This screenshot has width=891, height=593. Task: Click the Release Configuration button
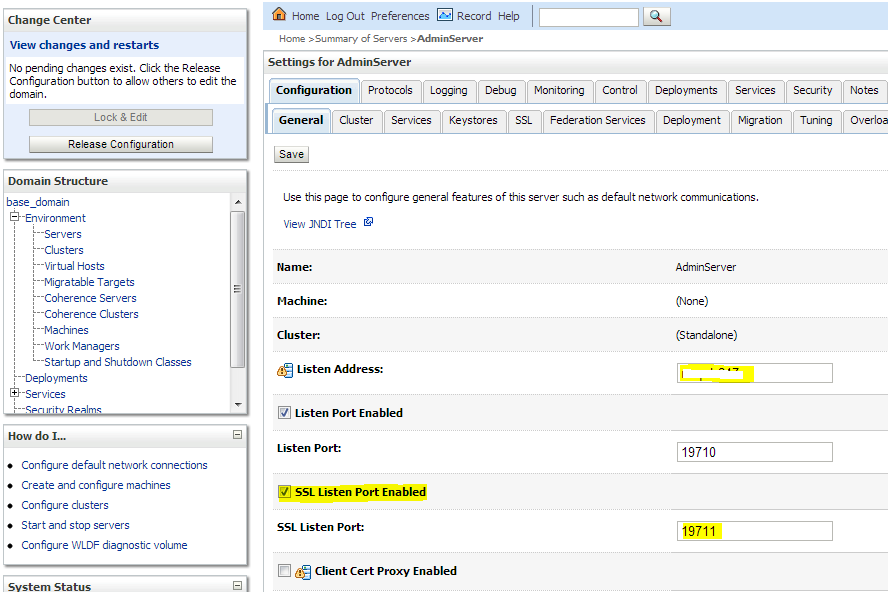tap(121, 144)
